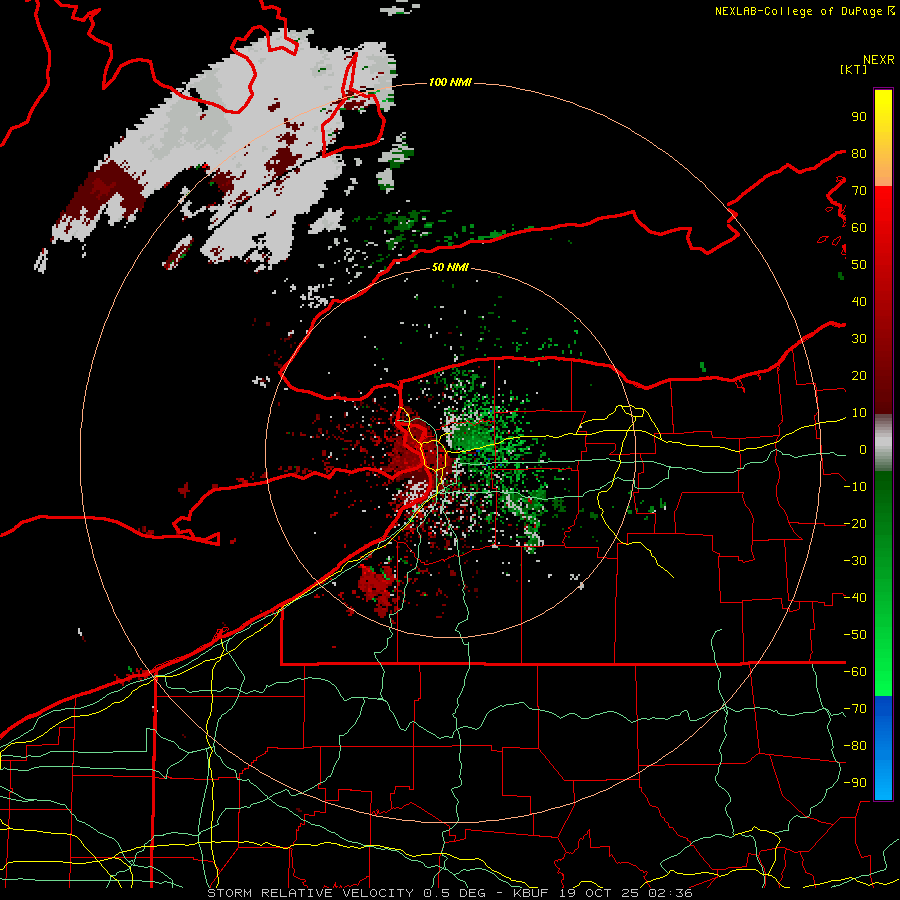Click the -20 scale value
900x900 pixels.
coord(855,523)
